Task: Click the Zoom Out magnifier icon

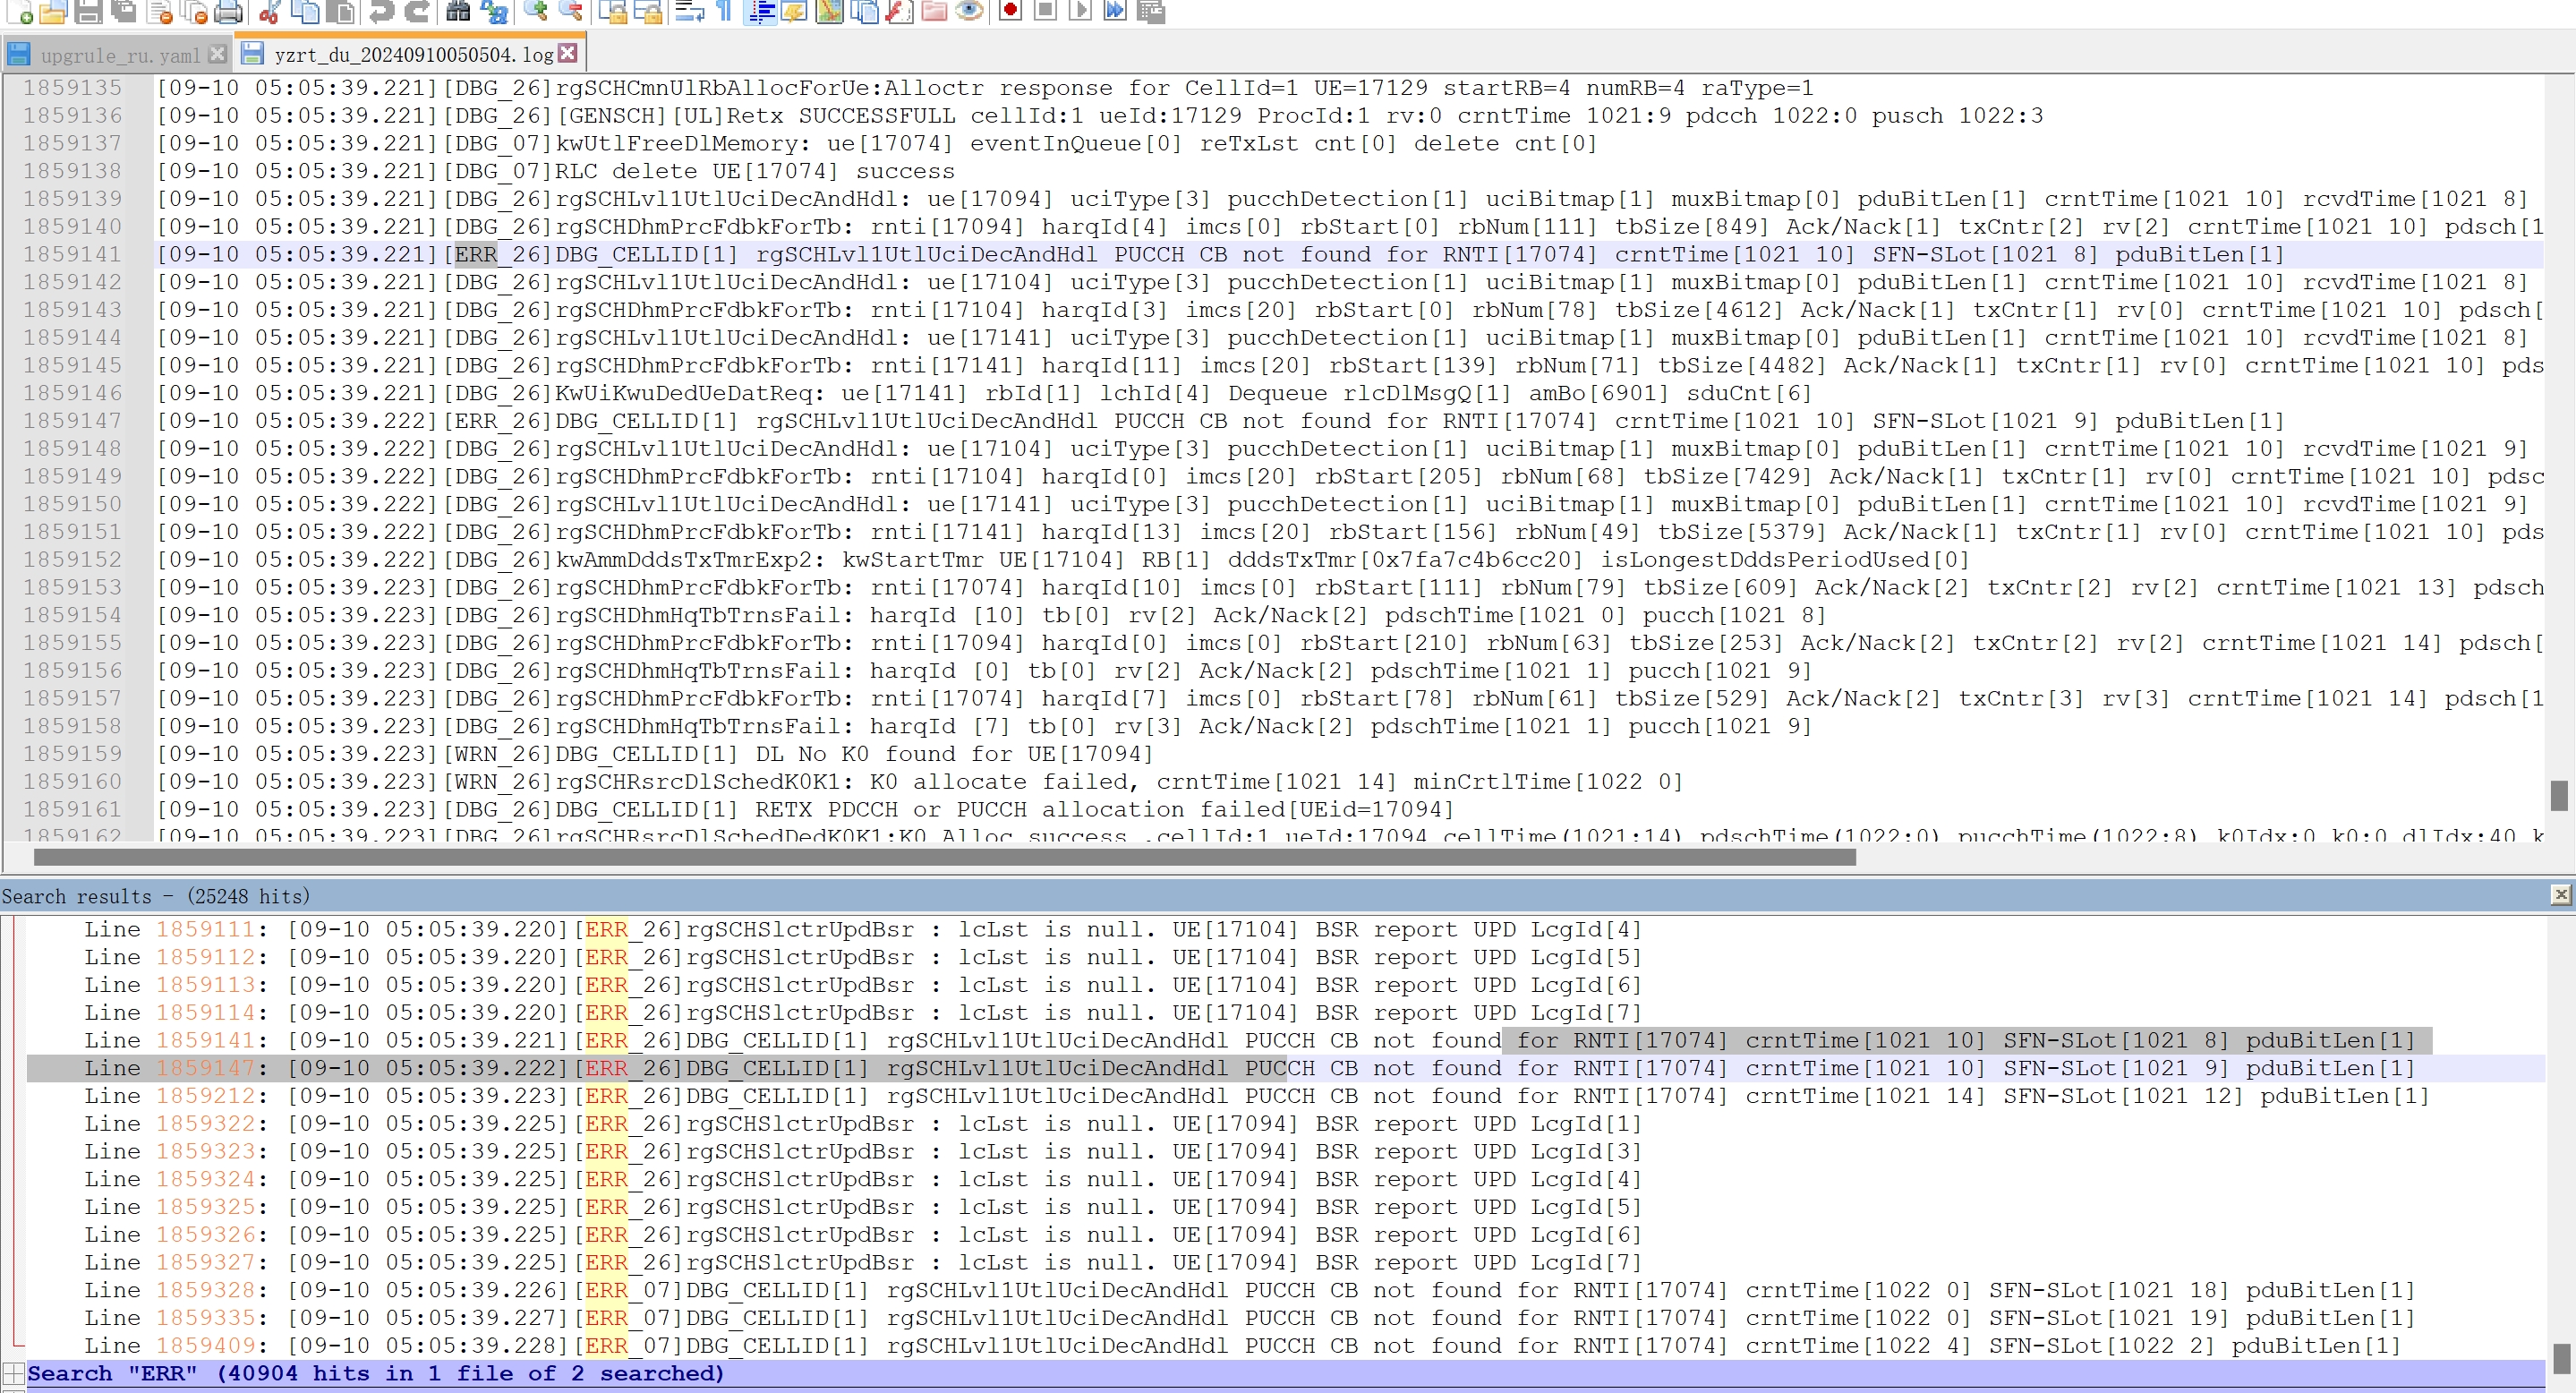Action: point(571,12)
